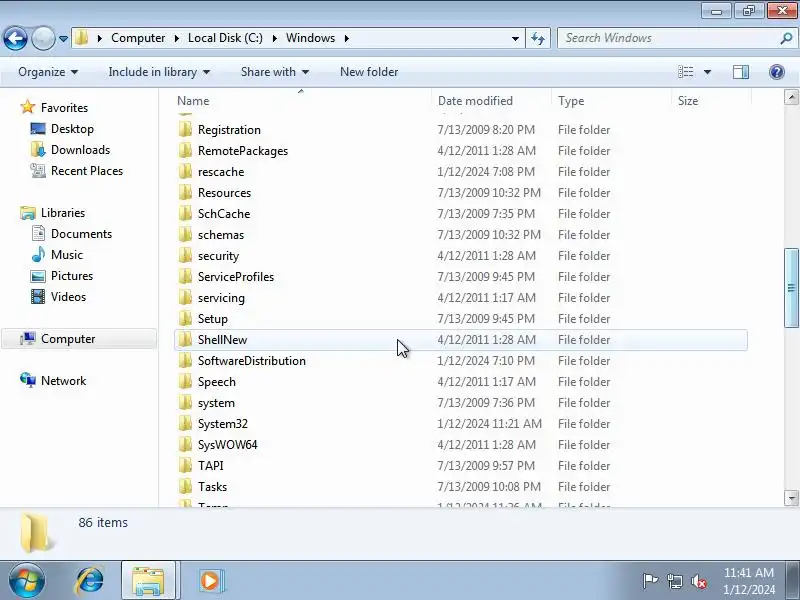Open the Share with menu
The image size is (800, 600).
tap(274, 72)
